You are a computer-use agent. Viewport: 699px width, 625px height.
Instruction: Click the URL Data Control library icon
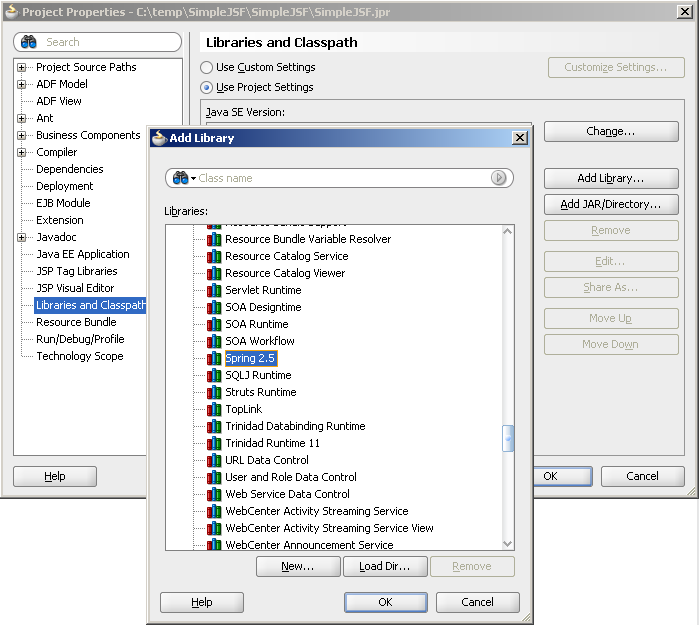point(214,460)
